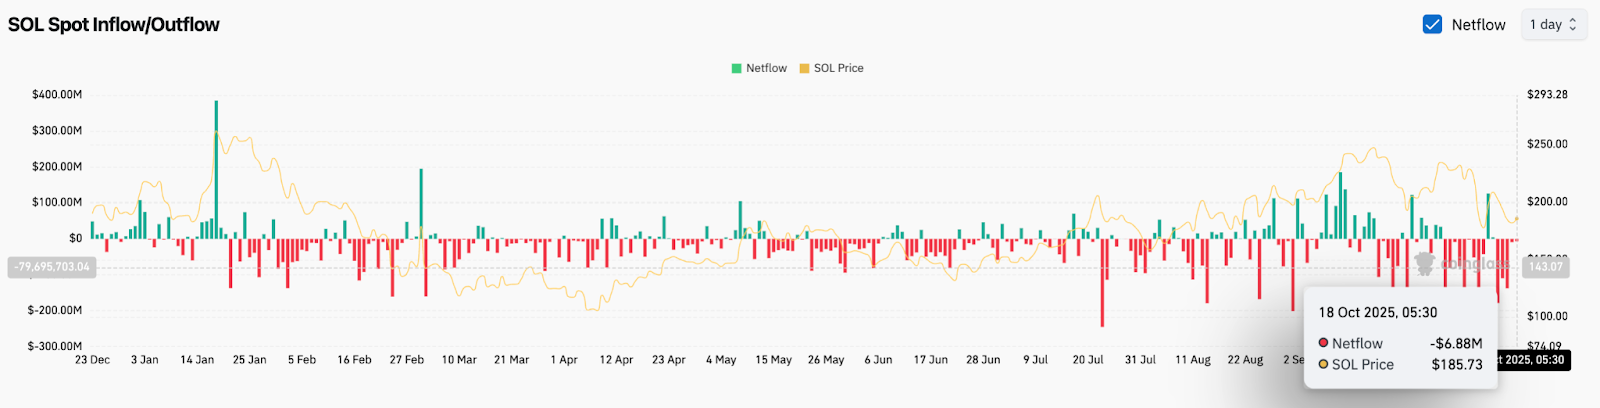Click the red Netflow dot in the tooltip
The width and height of the screenshot is (1600, 408).
1323,343
